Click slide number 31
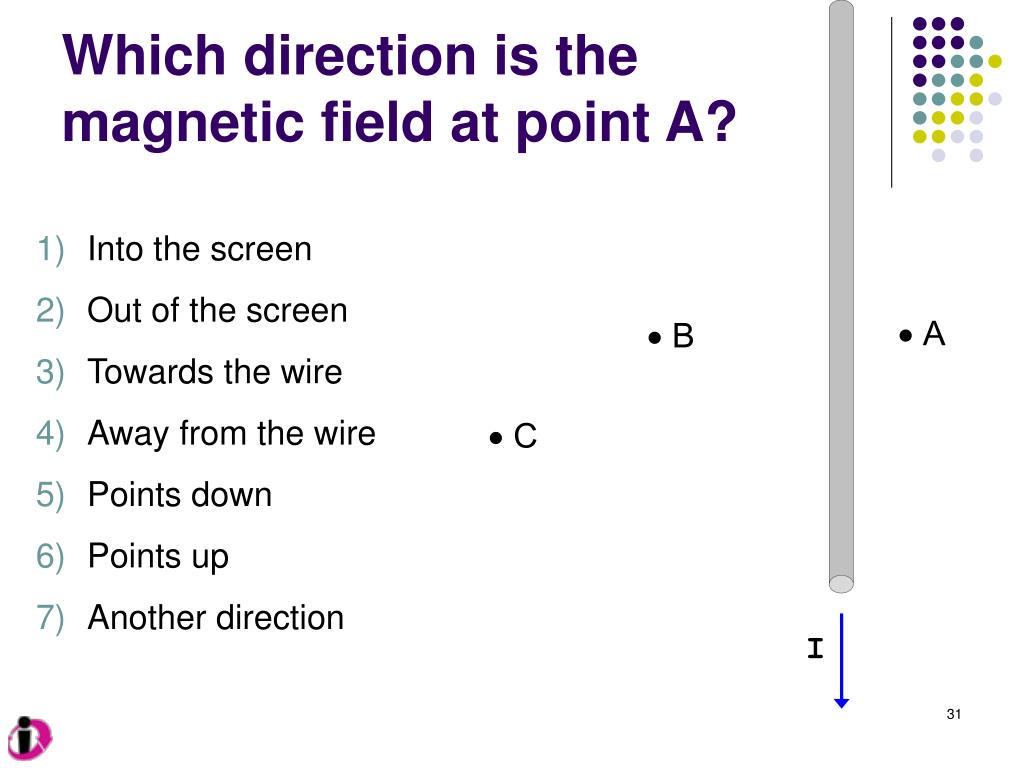The height and width of the screenshot is (768, 1024). coord(953,714)
